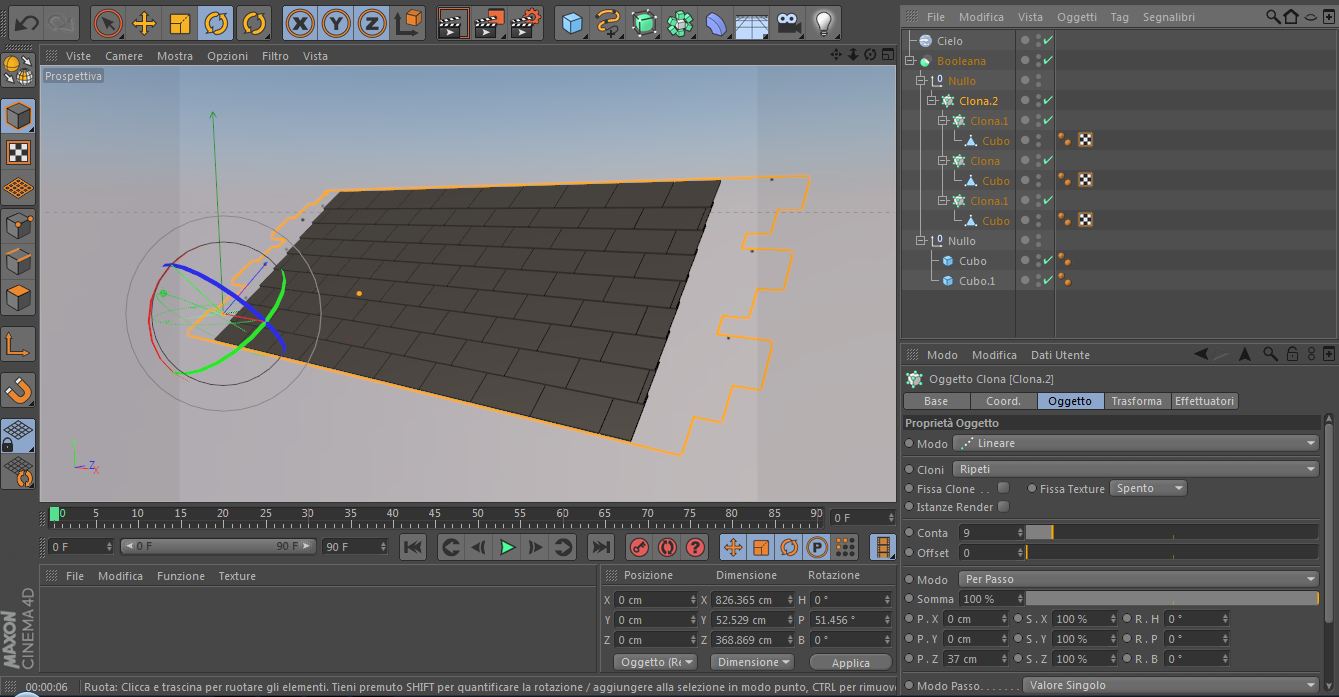Collapse the Booleana tree node
The height and width of the screenshot is (697, 1339).
[x=910, y=61]
